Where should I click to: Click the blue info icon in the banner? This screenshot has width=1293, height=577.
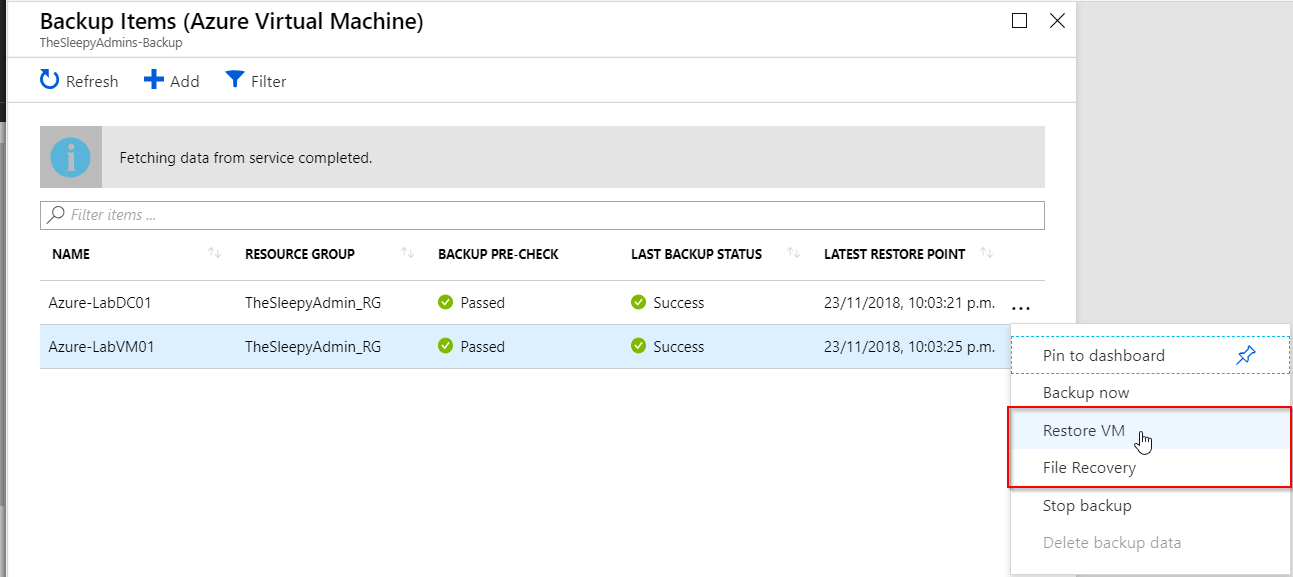71,157
